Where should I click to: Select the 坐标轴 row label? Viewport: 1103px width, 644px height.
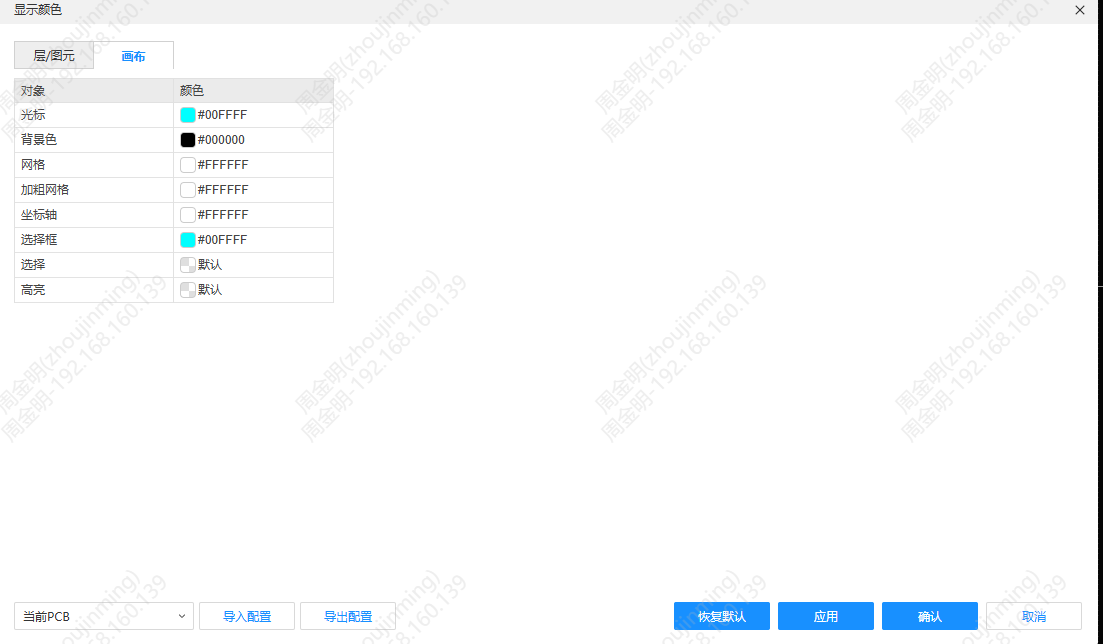click(x=39, y=215)
